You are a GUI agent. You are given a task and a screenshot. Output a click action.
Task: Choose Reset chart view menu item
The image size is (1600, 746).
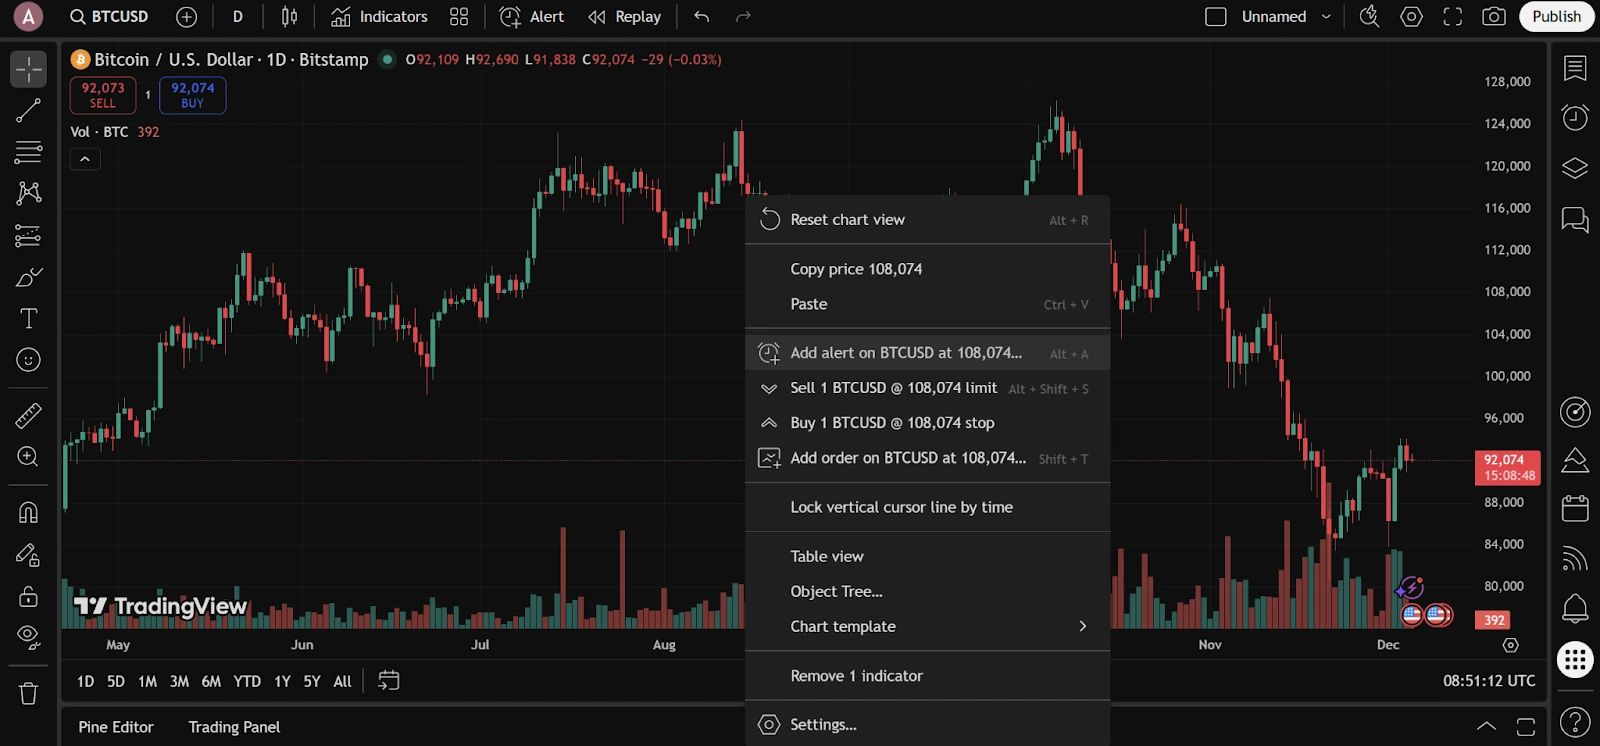tap(847, 220)
